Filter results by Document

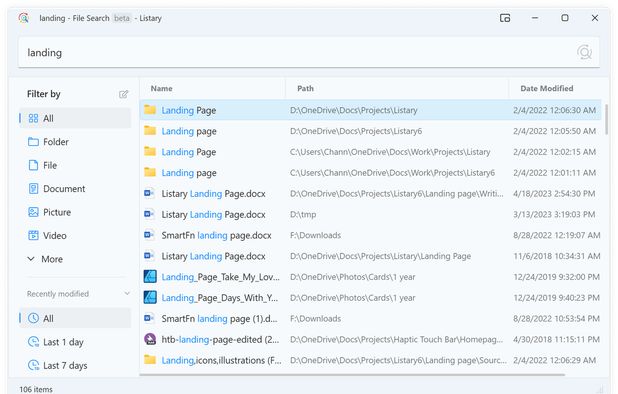(75, 189)
